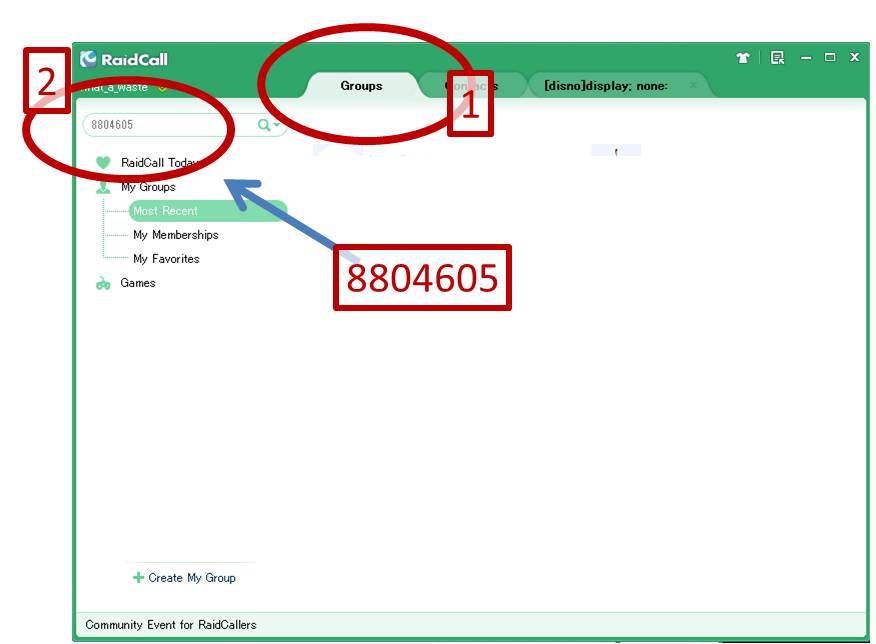Minimize the RaidCall window

[806, 58]
